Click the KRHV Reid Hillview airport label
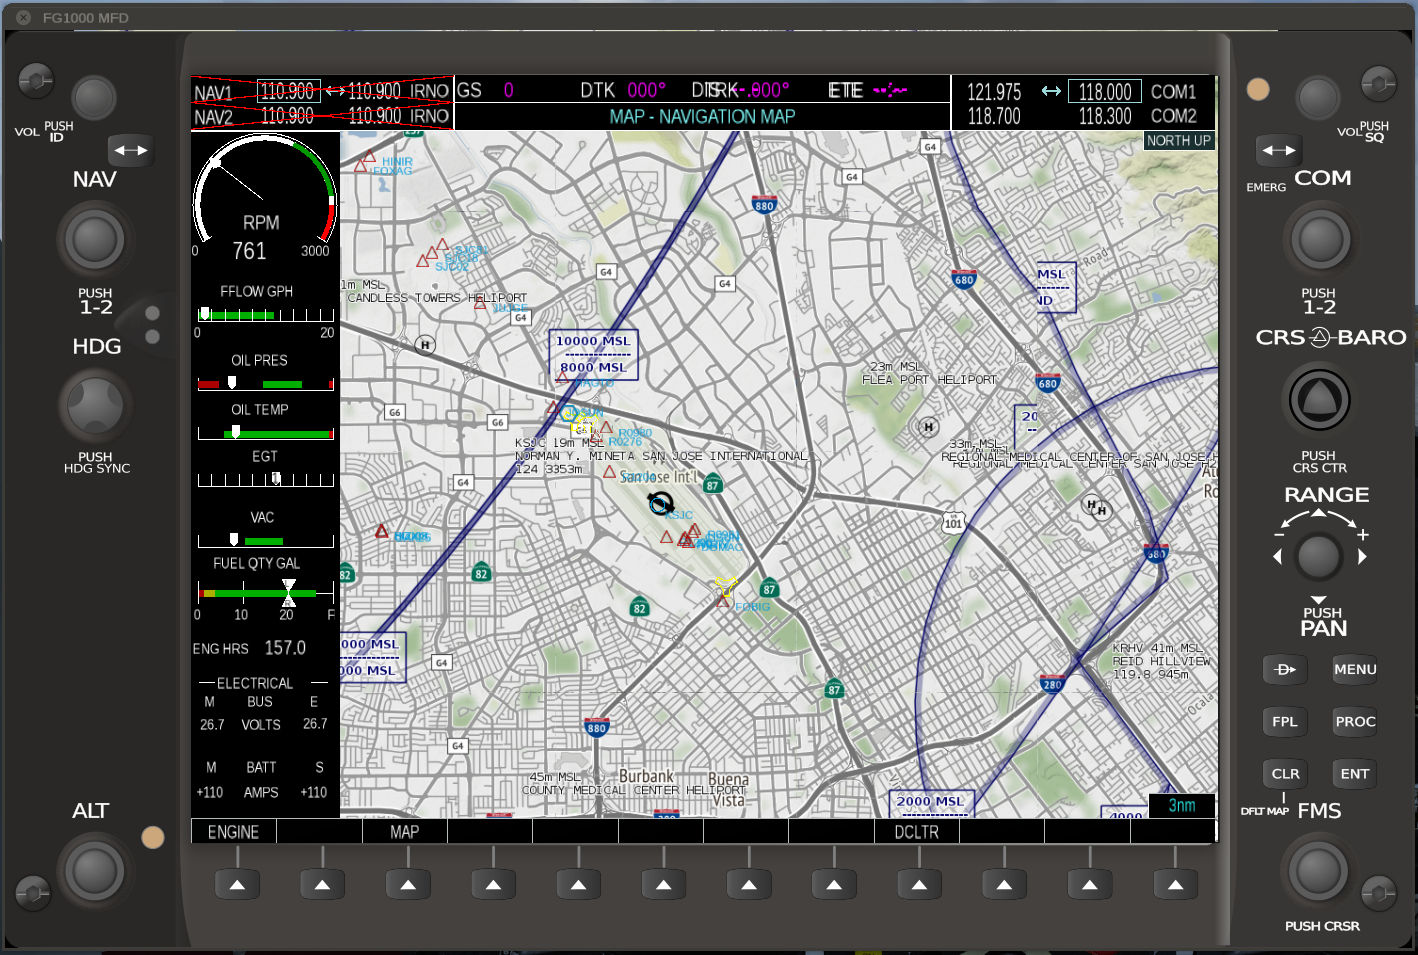 [x=1161, y=661]
